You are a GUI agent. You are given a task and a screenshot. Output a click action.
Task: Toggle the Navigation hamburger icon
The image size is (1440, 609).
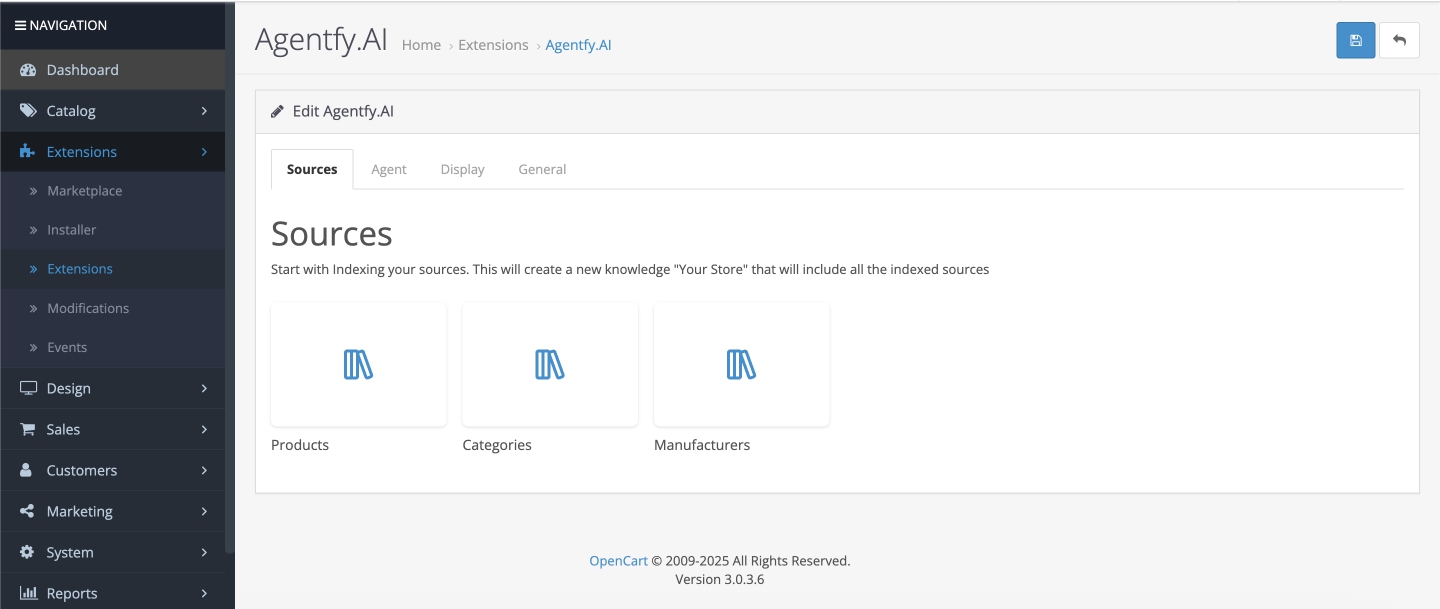(21, 25)
